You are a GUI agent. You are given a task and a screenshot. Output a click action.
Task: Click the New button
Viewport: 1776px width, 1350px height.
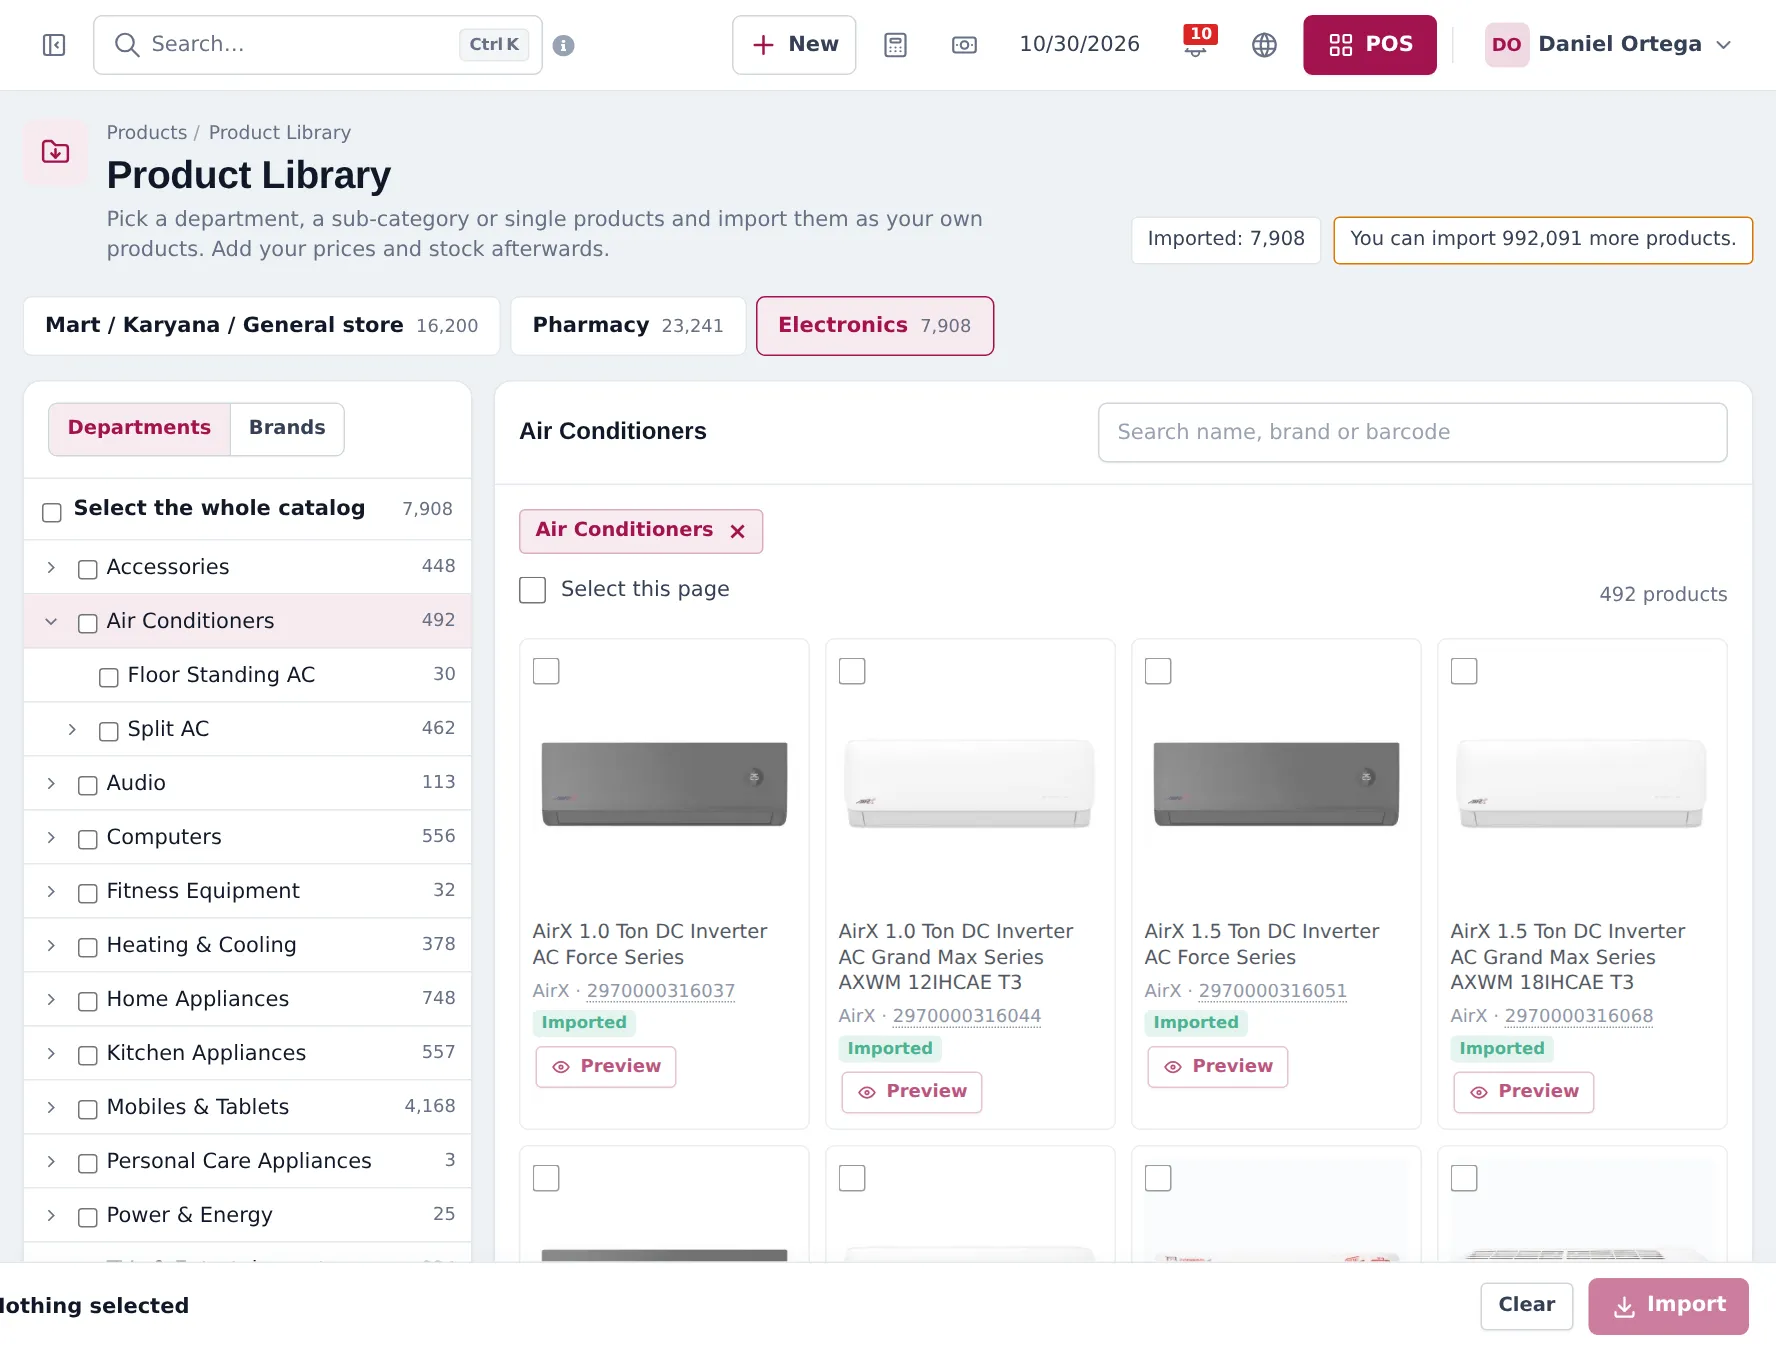(x=794, y=45)
